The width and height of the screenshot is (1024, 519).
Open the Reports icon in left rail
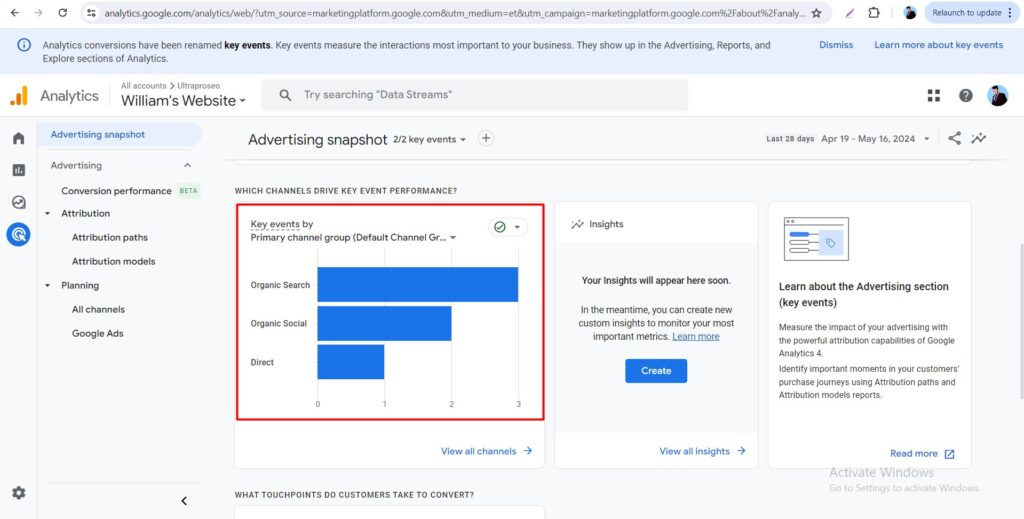tap(18, 170)
